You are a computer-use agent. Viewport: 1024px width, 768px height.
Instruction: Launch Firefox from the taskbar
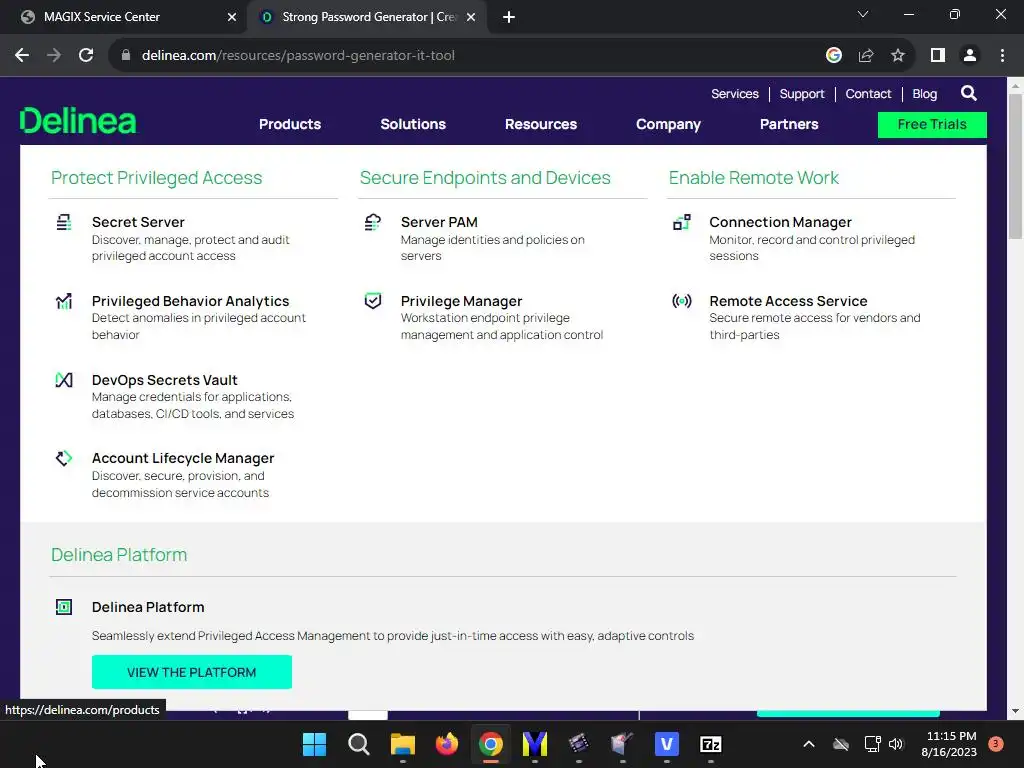[447, 744]
